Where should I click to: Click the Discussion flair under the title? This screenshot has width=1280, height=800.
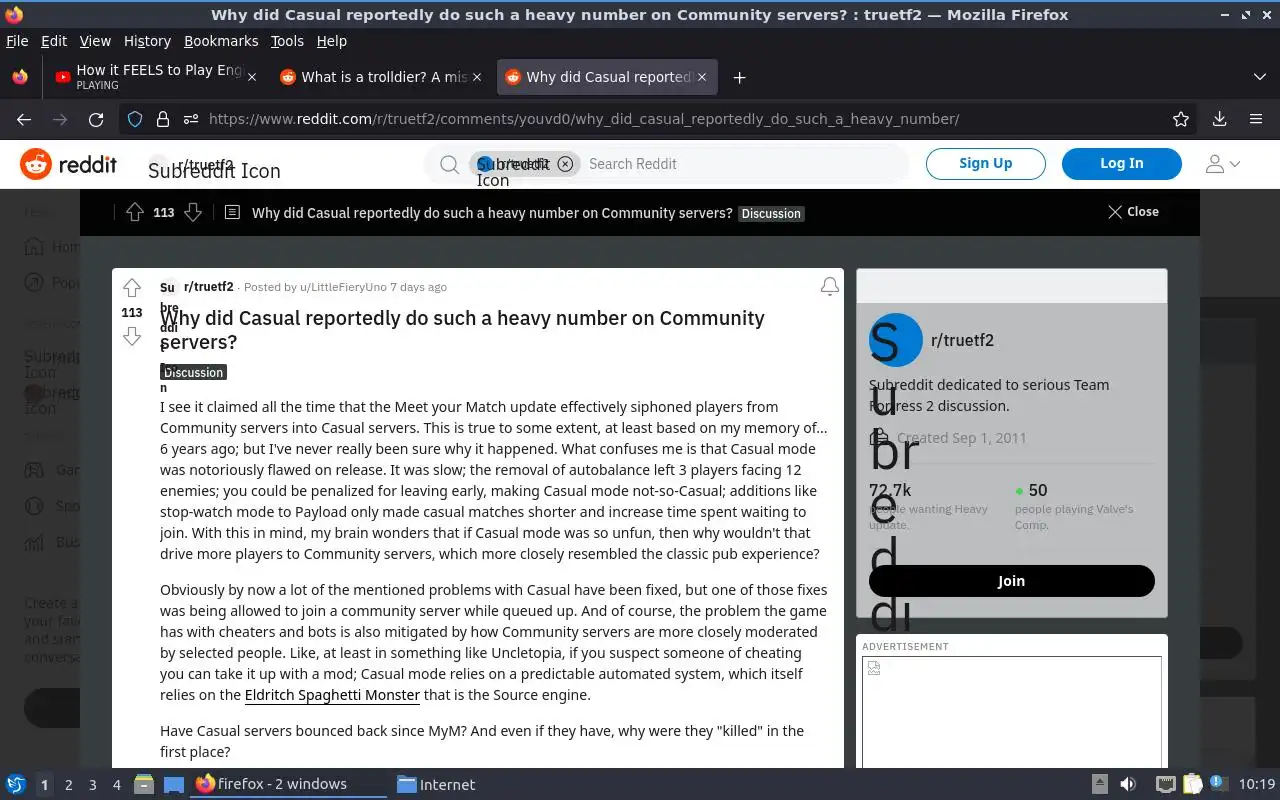(193, 372)
